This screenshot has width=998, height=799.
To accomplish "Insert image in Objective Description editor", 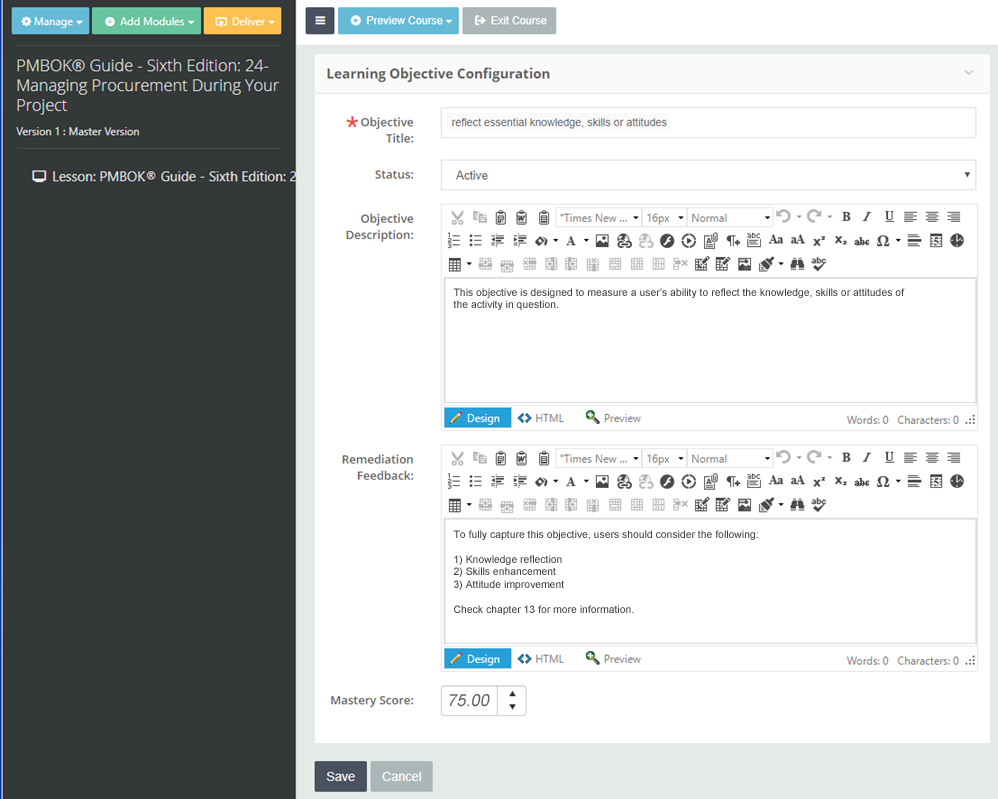I will [602, 241].
